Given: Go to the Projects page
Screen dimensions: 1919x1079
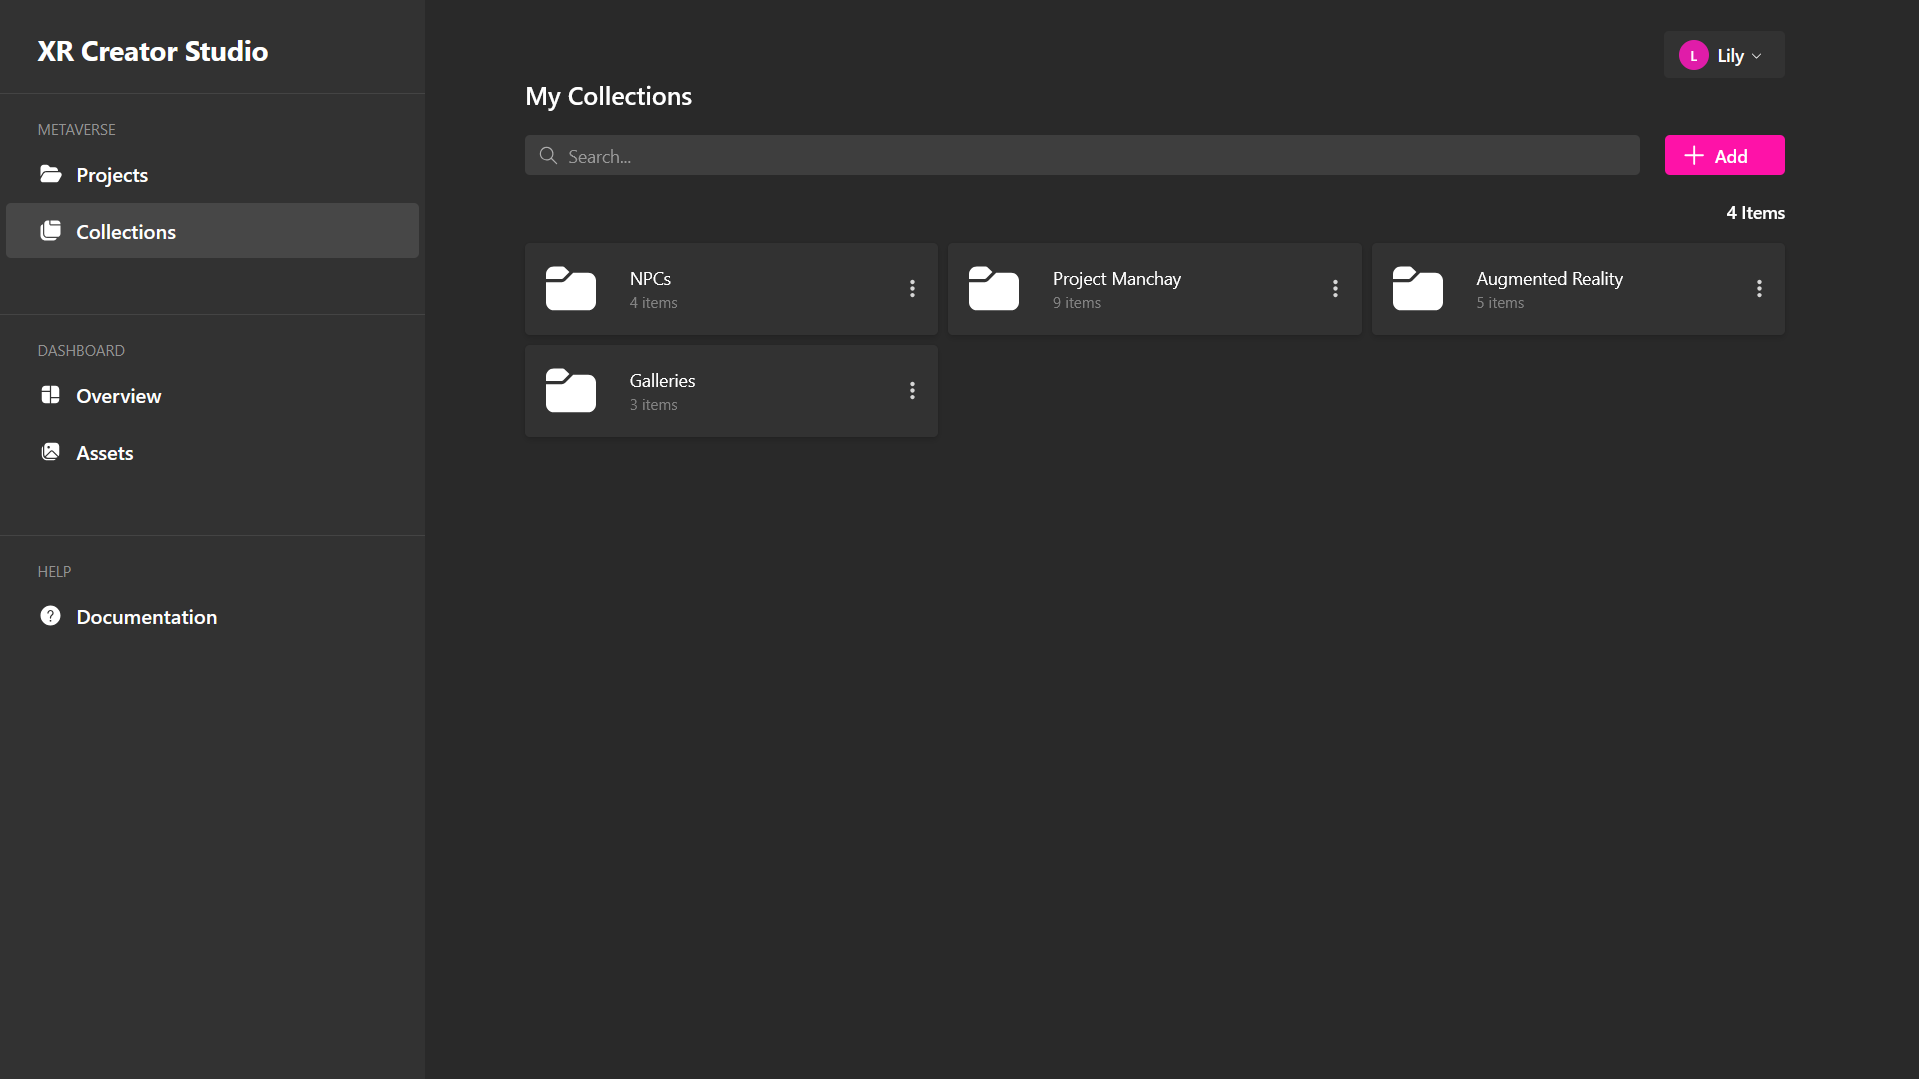Looking at the screenshot, I should 112,175.
